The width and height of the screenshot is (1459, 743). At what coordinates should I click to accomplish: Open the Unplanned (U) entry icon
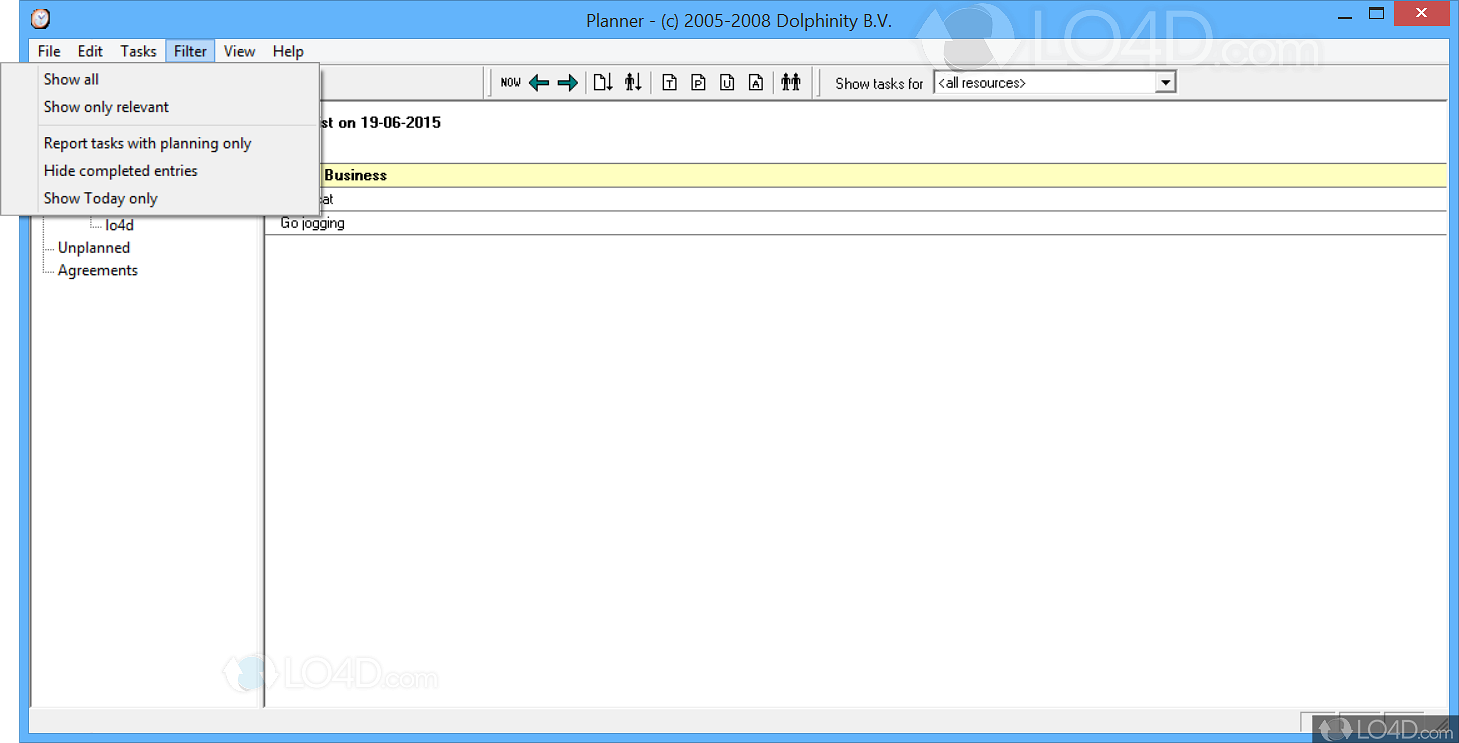pos(727,82)
